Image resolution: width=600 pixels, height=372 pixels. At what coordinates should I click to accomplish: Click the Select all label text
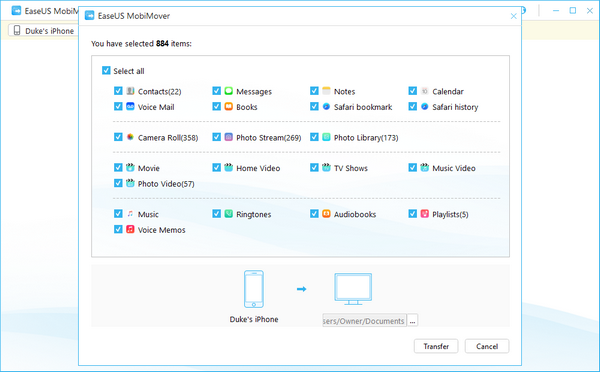coord(129,71)
